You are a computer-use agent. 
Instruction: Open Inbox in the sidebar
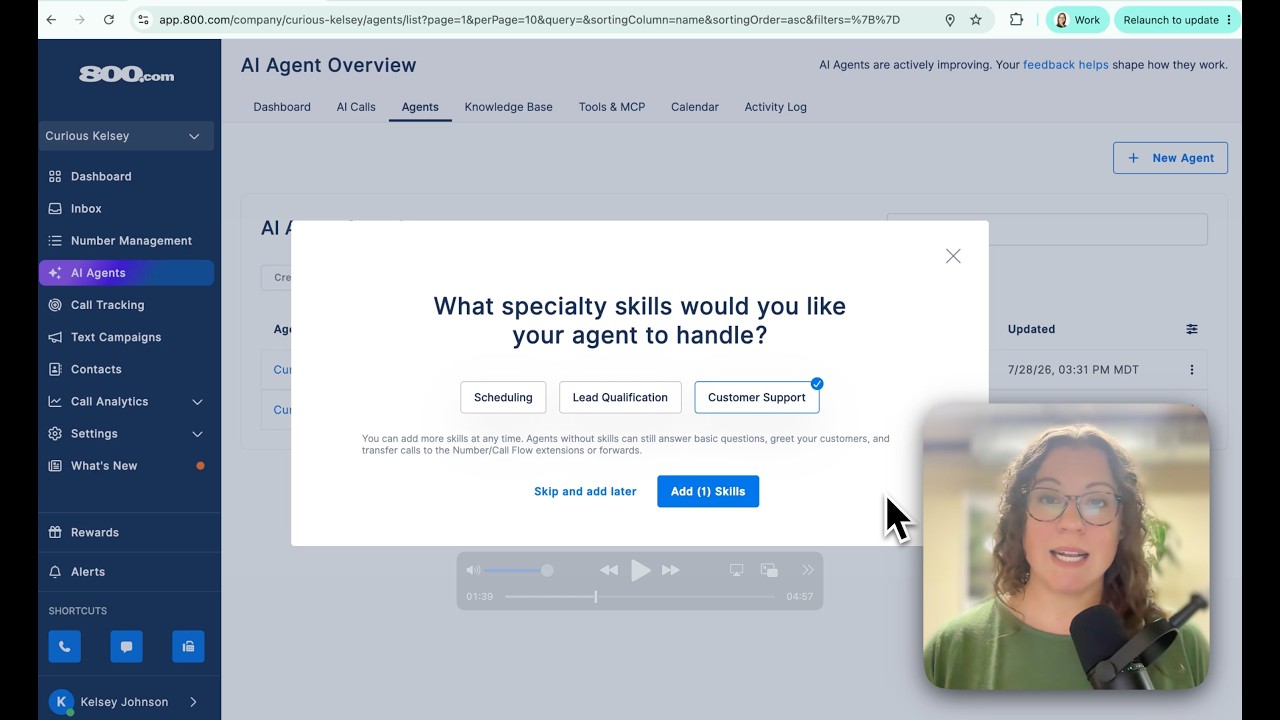tap(86, 208)
